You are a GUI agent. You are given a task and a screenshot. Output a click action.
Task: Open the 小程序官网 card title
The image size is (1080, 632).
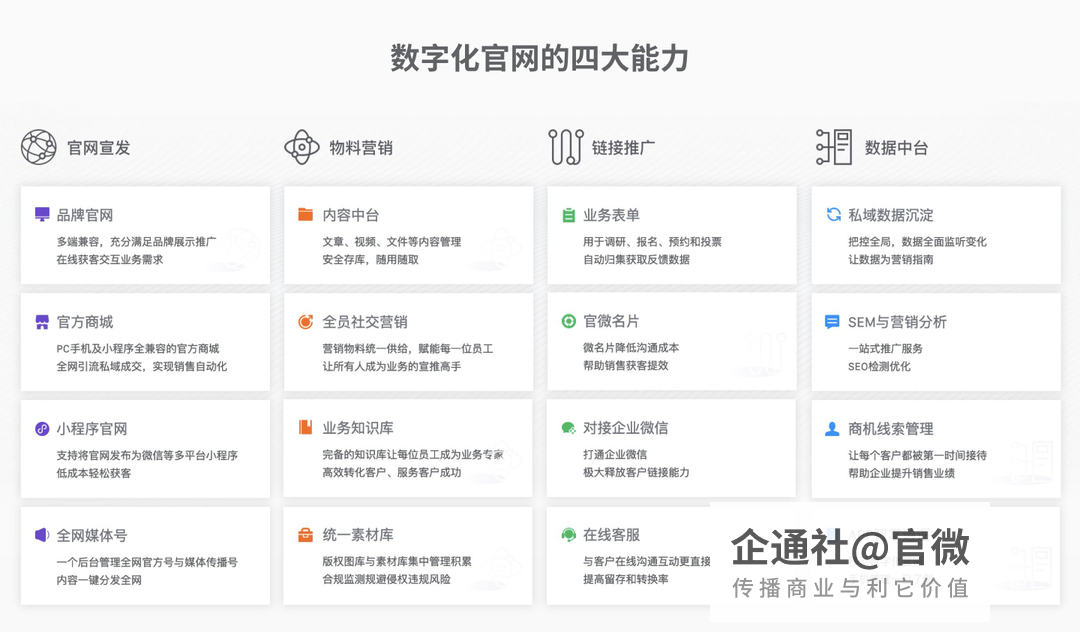pos(92,429)
